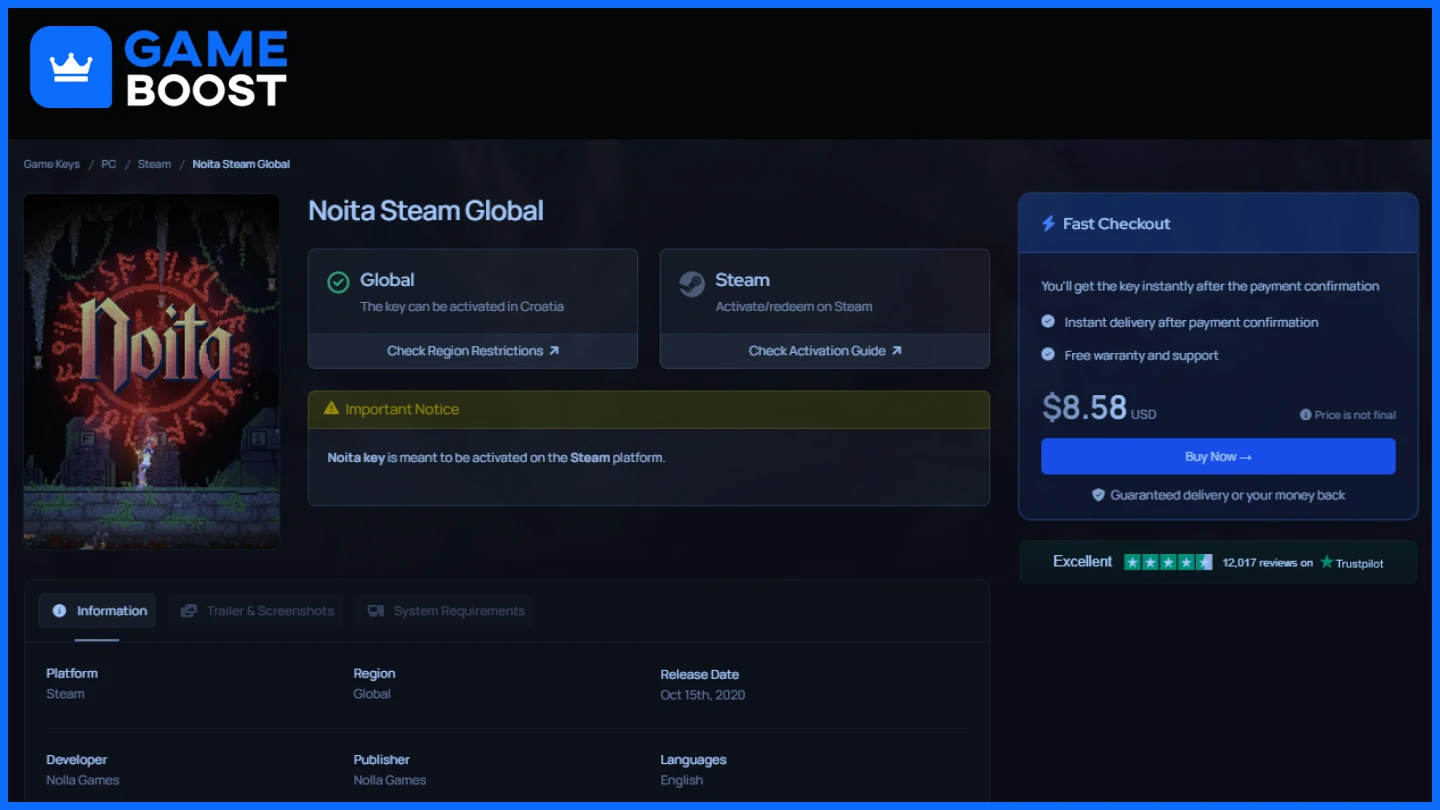The image size is (1440, 810).
Task: Click Region value 'Global'
Action: [372, 694]
